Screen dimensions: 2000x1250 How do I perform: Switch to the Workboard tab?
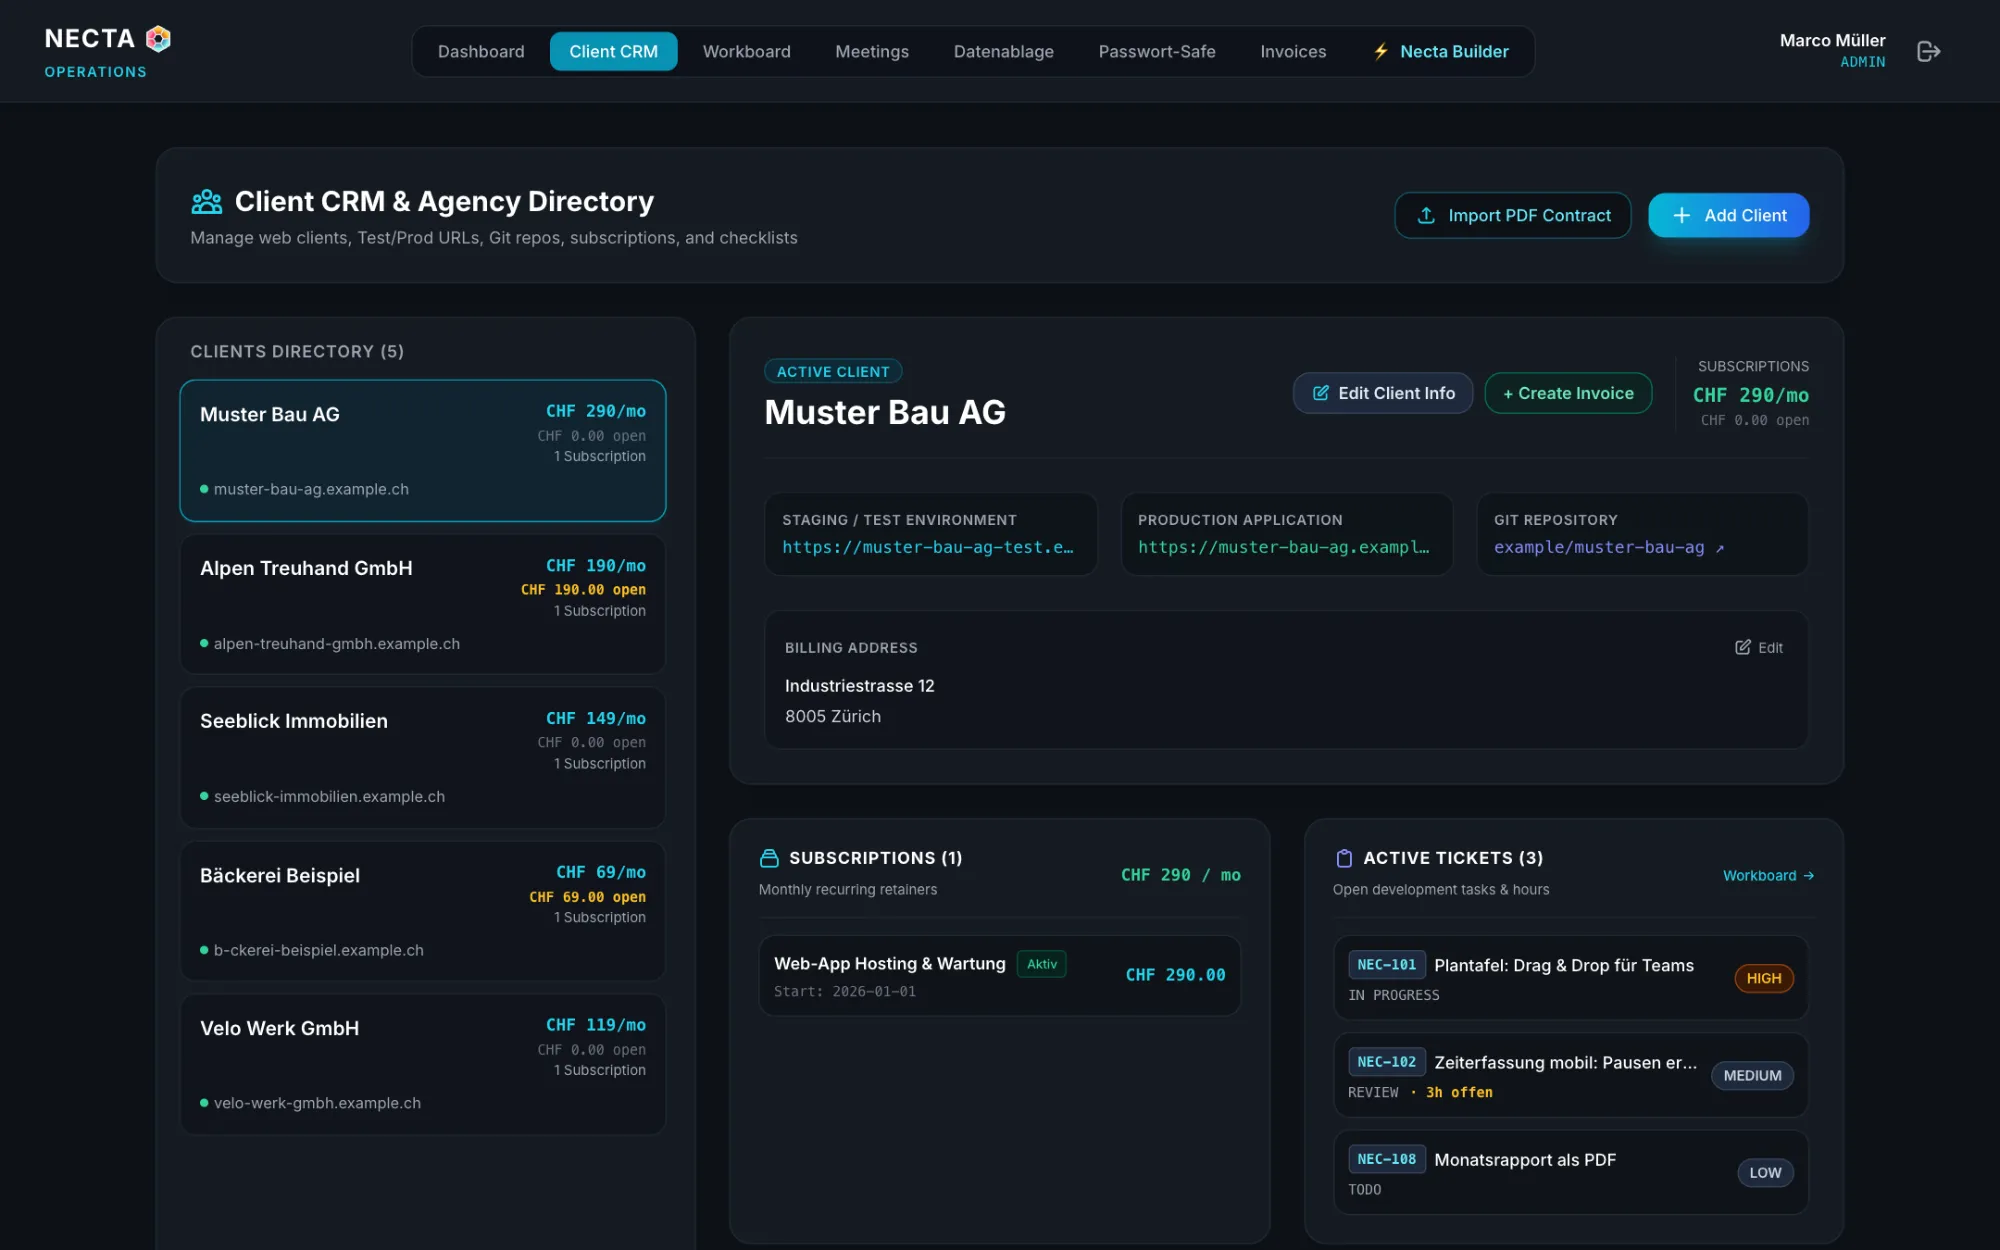(746, 51)
